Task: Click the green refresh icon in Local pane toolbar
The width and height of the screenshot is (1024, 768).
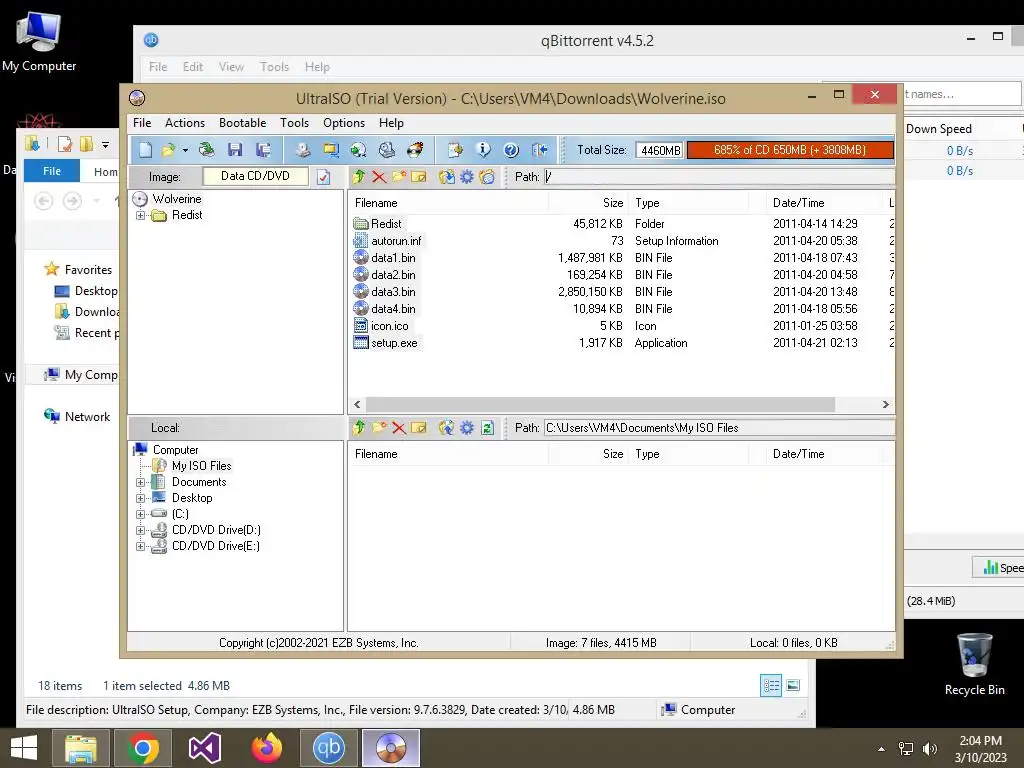Action: [487, 428]
